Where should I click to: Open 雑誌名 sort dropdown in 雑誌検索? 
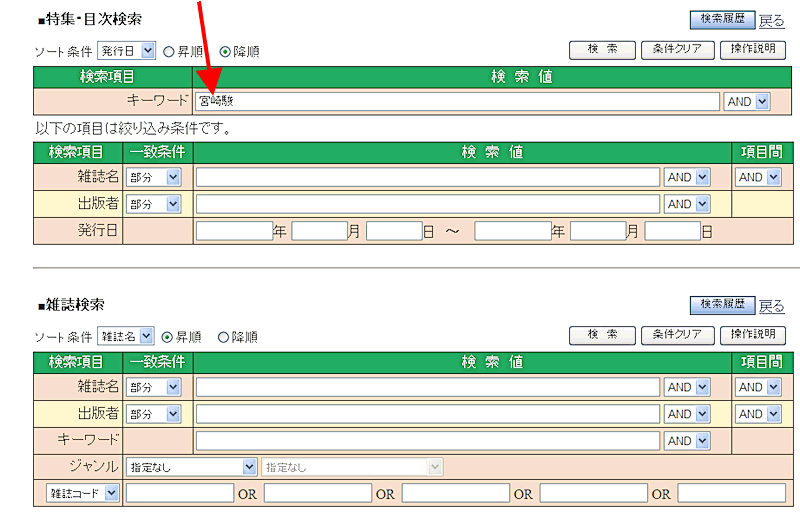coord(126,336)
